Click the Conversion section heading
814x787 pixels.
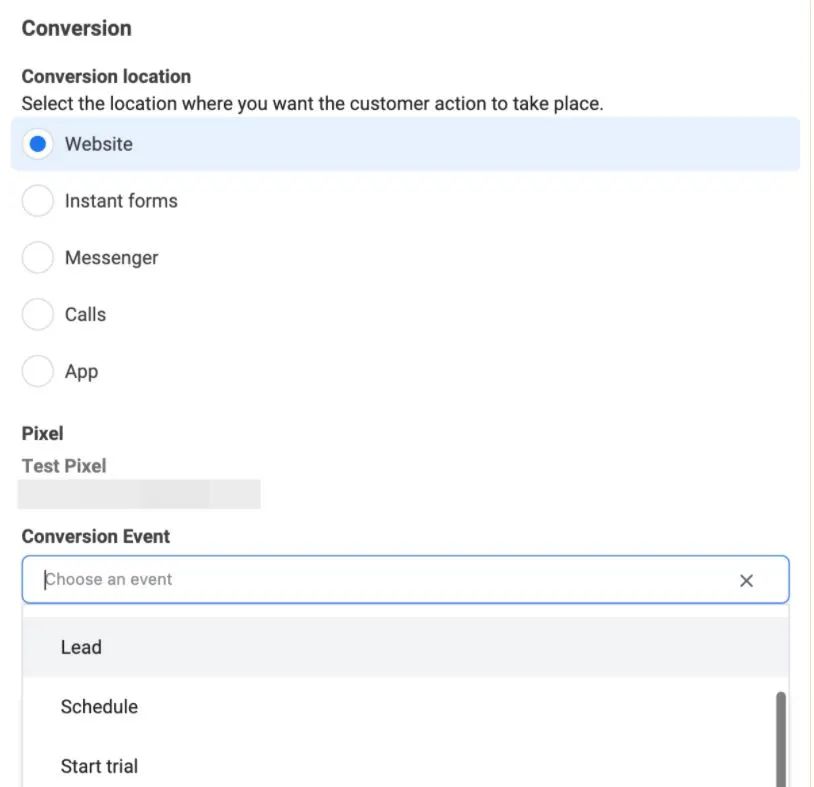(x=77, y=28)
